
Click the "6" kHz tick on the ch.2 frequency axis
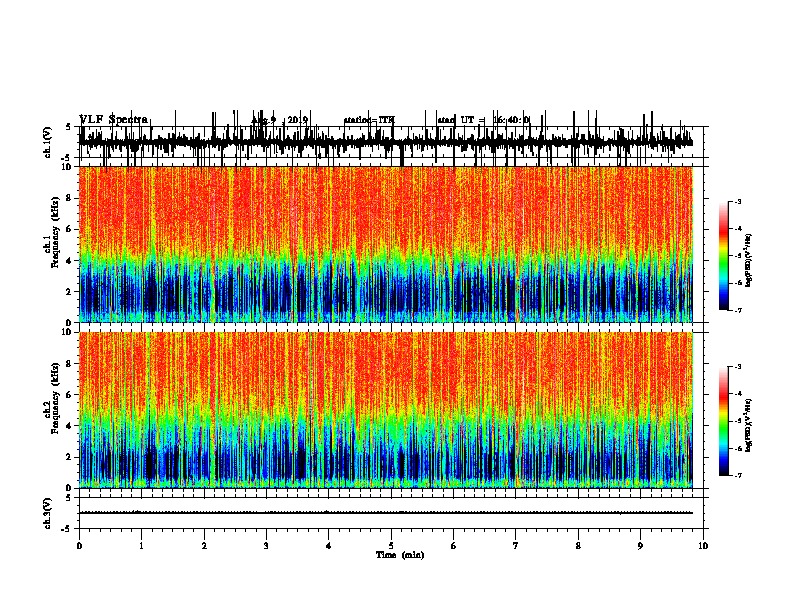coord(70,395)
